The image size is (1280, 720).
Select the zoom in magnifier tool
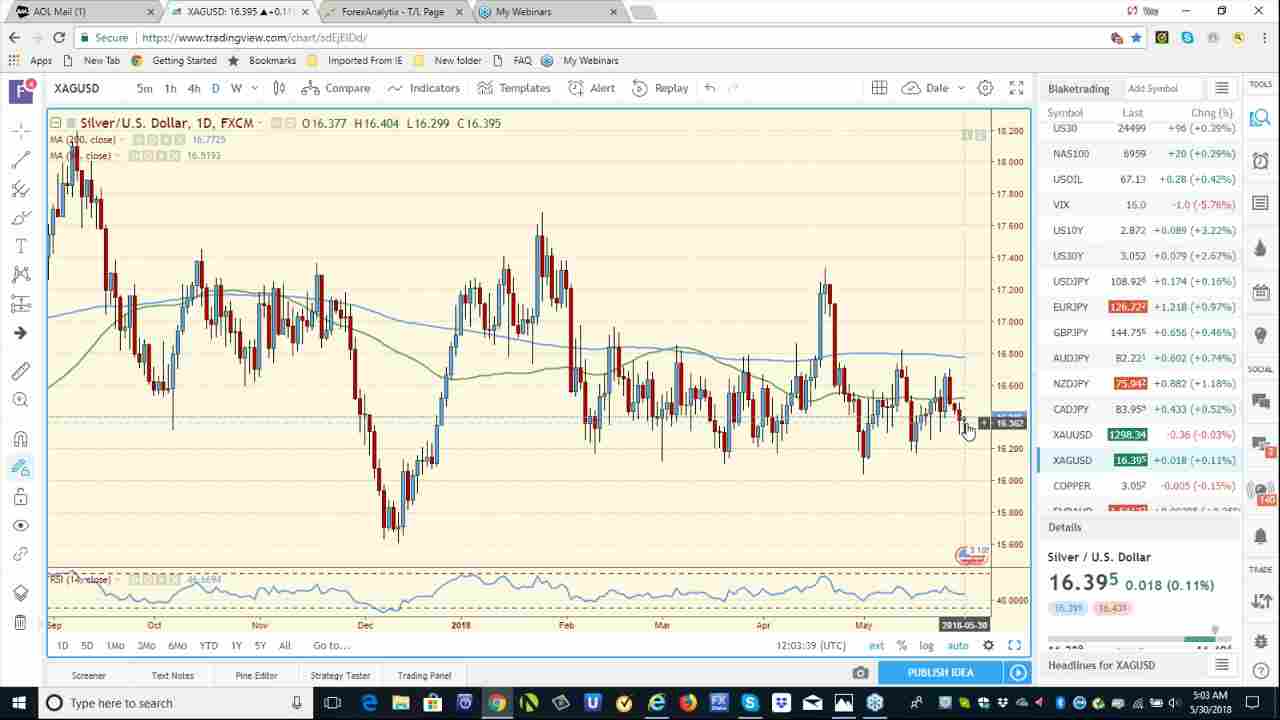tap(20, 400)
